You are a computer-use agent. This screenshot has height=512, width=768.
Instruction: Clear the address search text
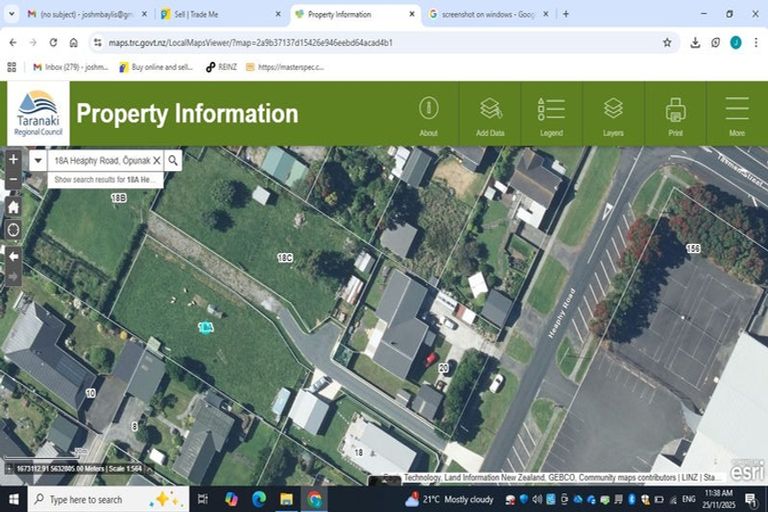click(x=157, y=160)
